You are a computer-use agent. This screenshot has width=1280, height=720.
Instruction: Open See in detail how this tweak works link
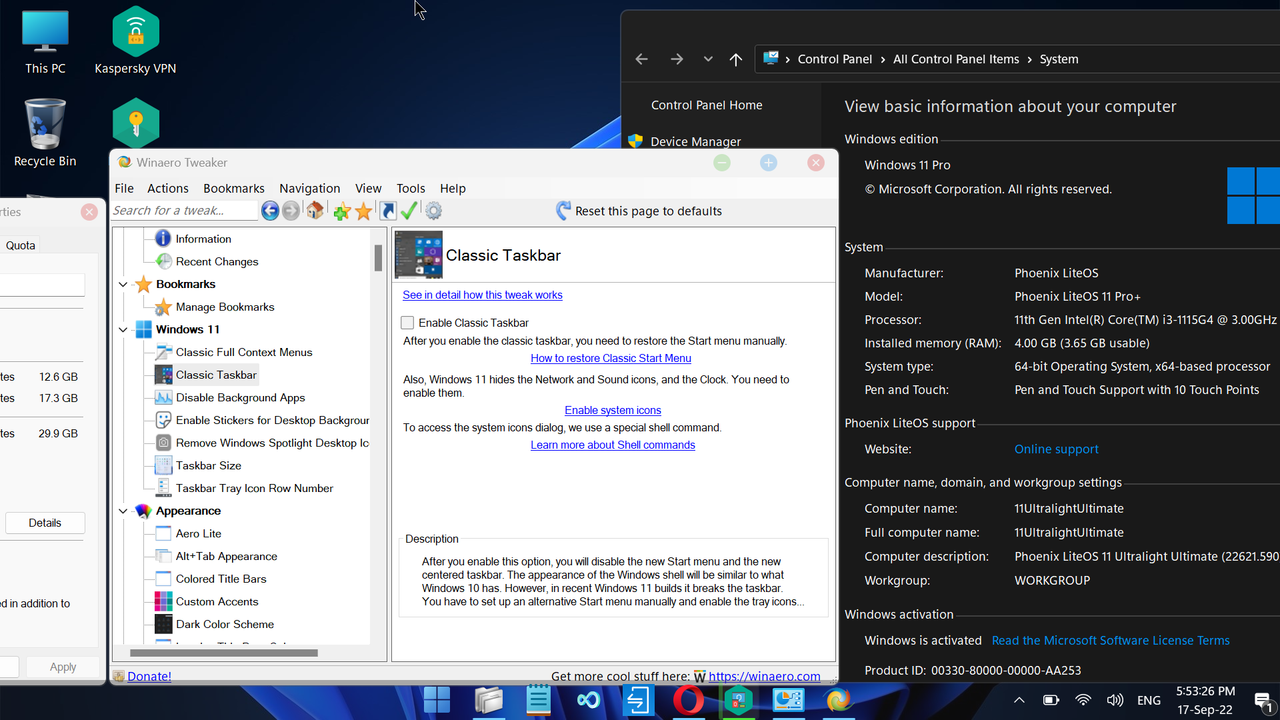point(483,295)
